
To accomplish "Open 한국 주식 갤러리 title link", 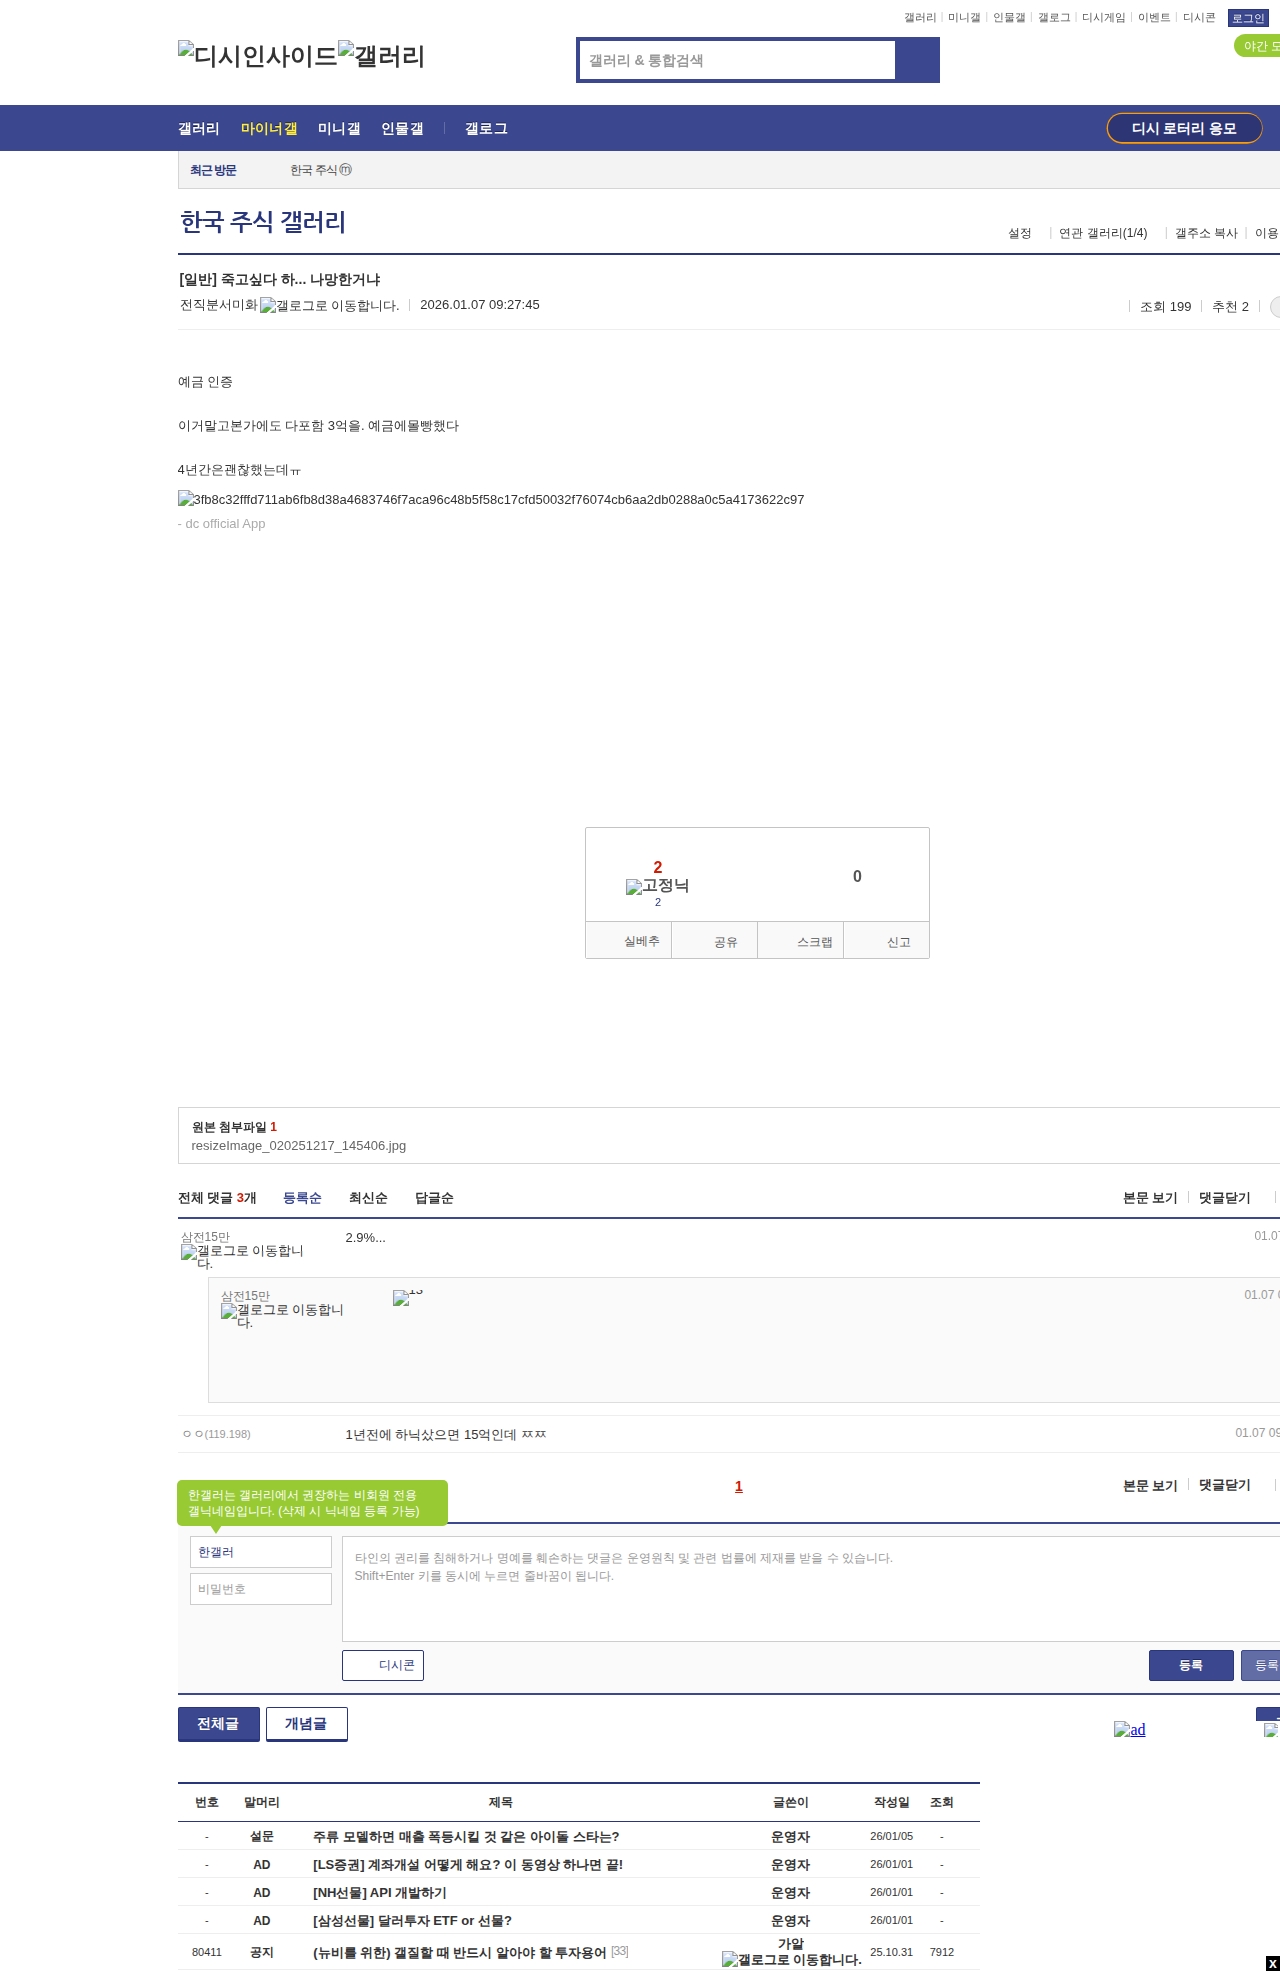I will 262,221.
